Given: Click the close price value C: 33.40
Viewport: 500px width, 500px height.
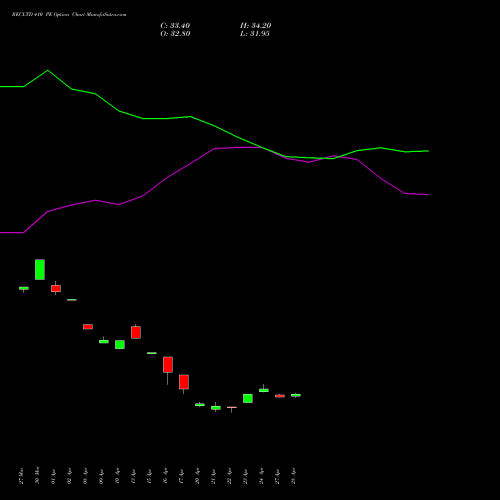Looking at the screenshot, I should [x=175, y=26].
